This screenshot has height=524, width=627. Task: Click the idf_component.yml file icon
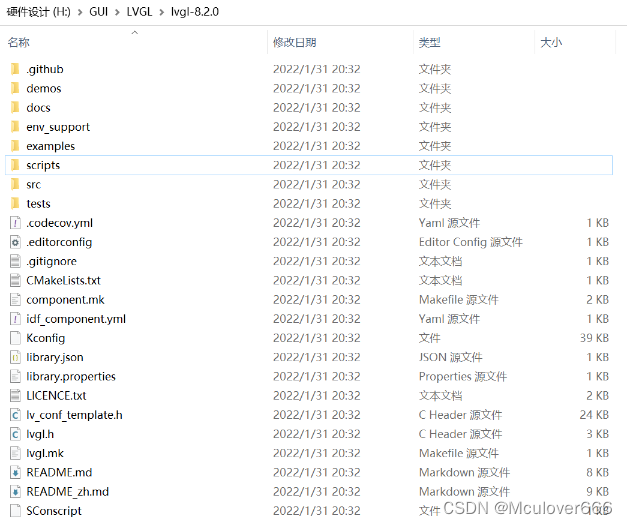click(x=15, y=319)
